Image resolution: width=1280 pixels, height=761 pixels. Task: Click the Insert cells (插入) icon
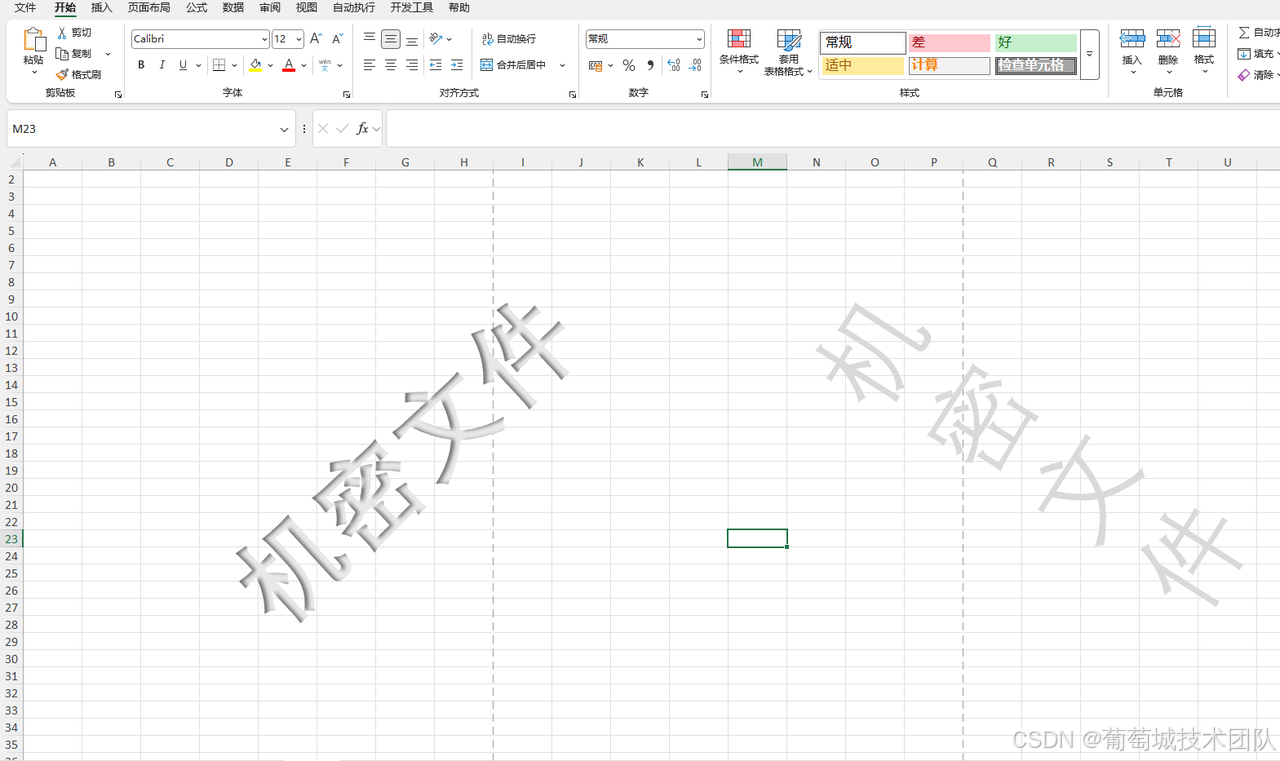1132,39
